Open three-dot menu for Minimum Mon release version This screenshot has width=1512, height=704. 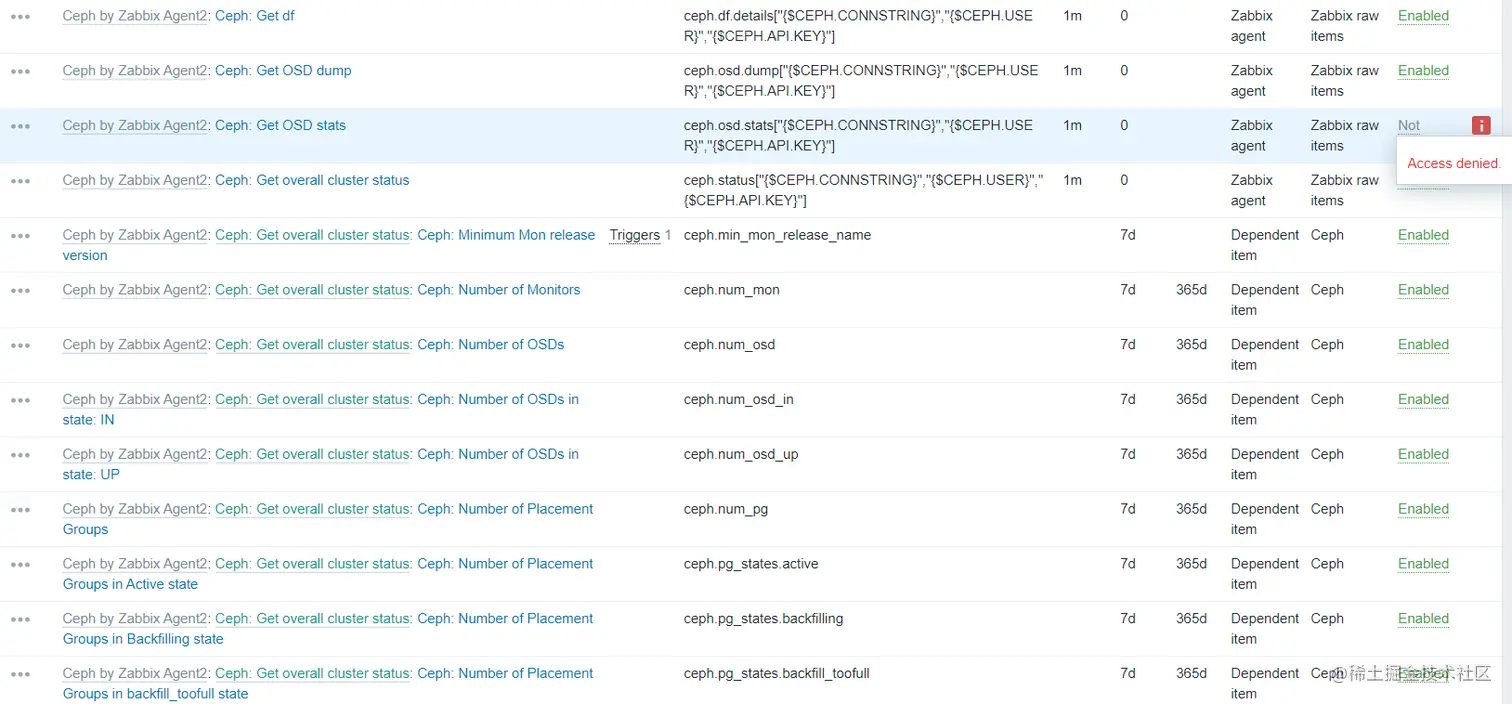click(21, 236)
